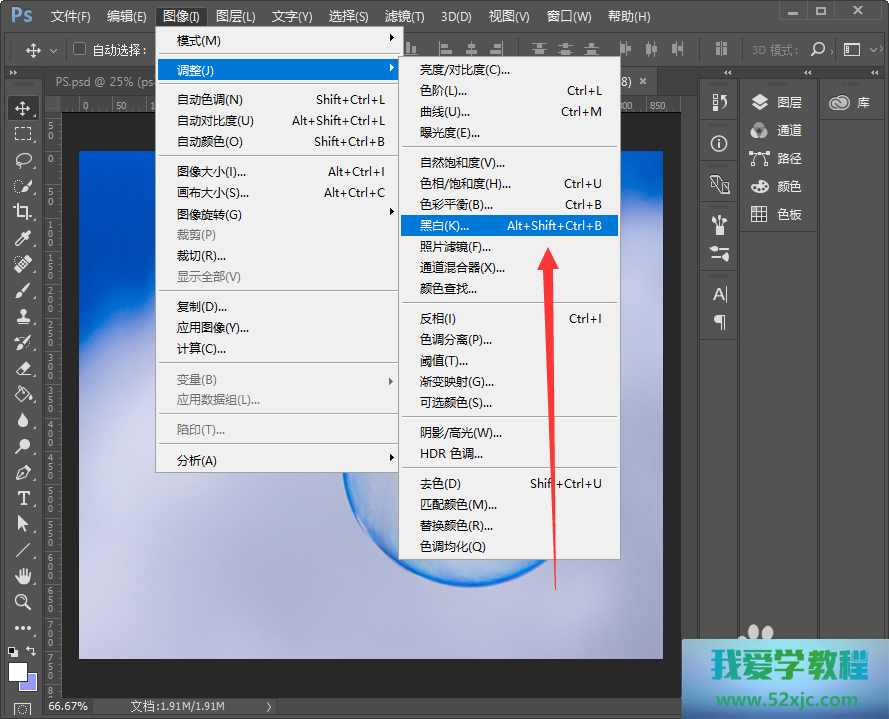Select the Crop tool
889x719 pixels.
[23, 211]
